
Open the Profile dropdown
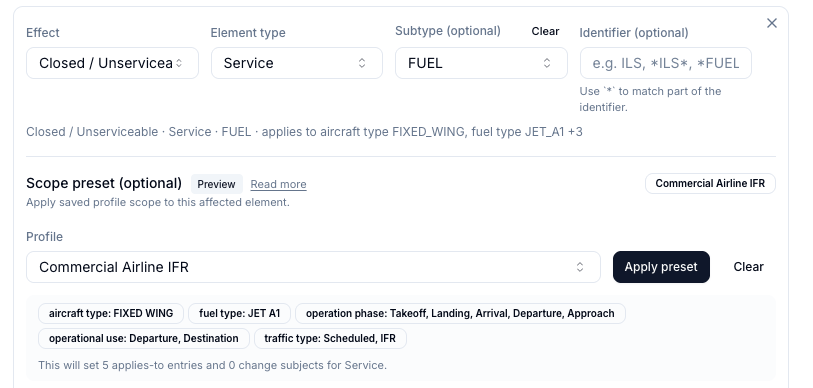point(313,267)
